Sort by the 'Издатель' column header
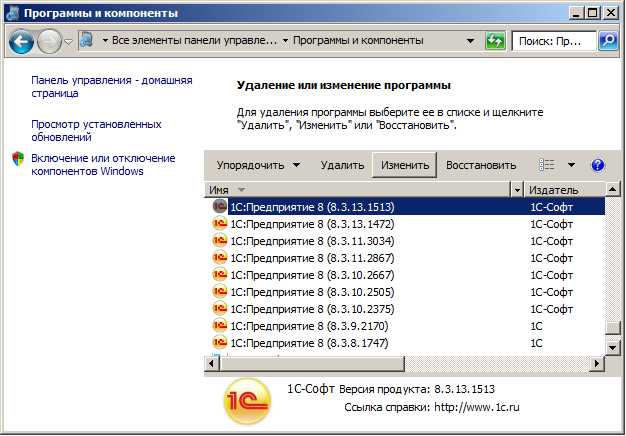Image resolution: width=626 pixels, height=436 pixels. (565, 190)
